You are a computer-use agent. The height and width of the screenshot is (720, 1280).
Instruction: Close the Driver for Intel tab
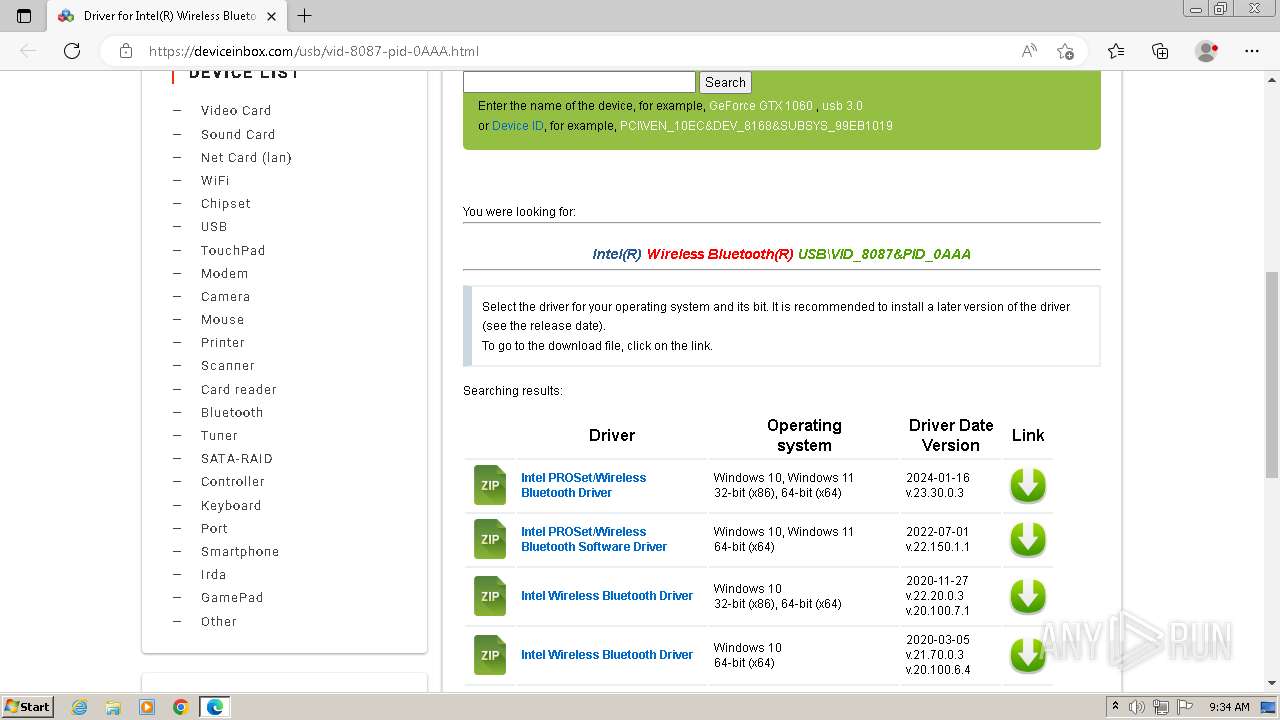(x=271, y=16)
